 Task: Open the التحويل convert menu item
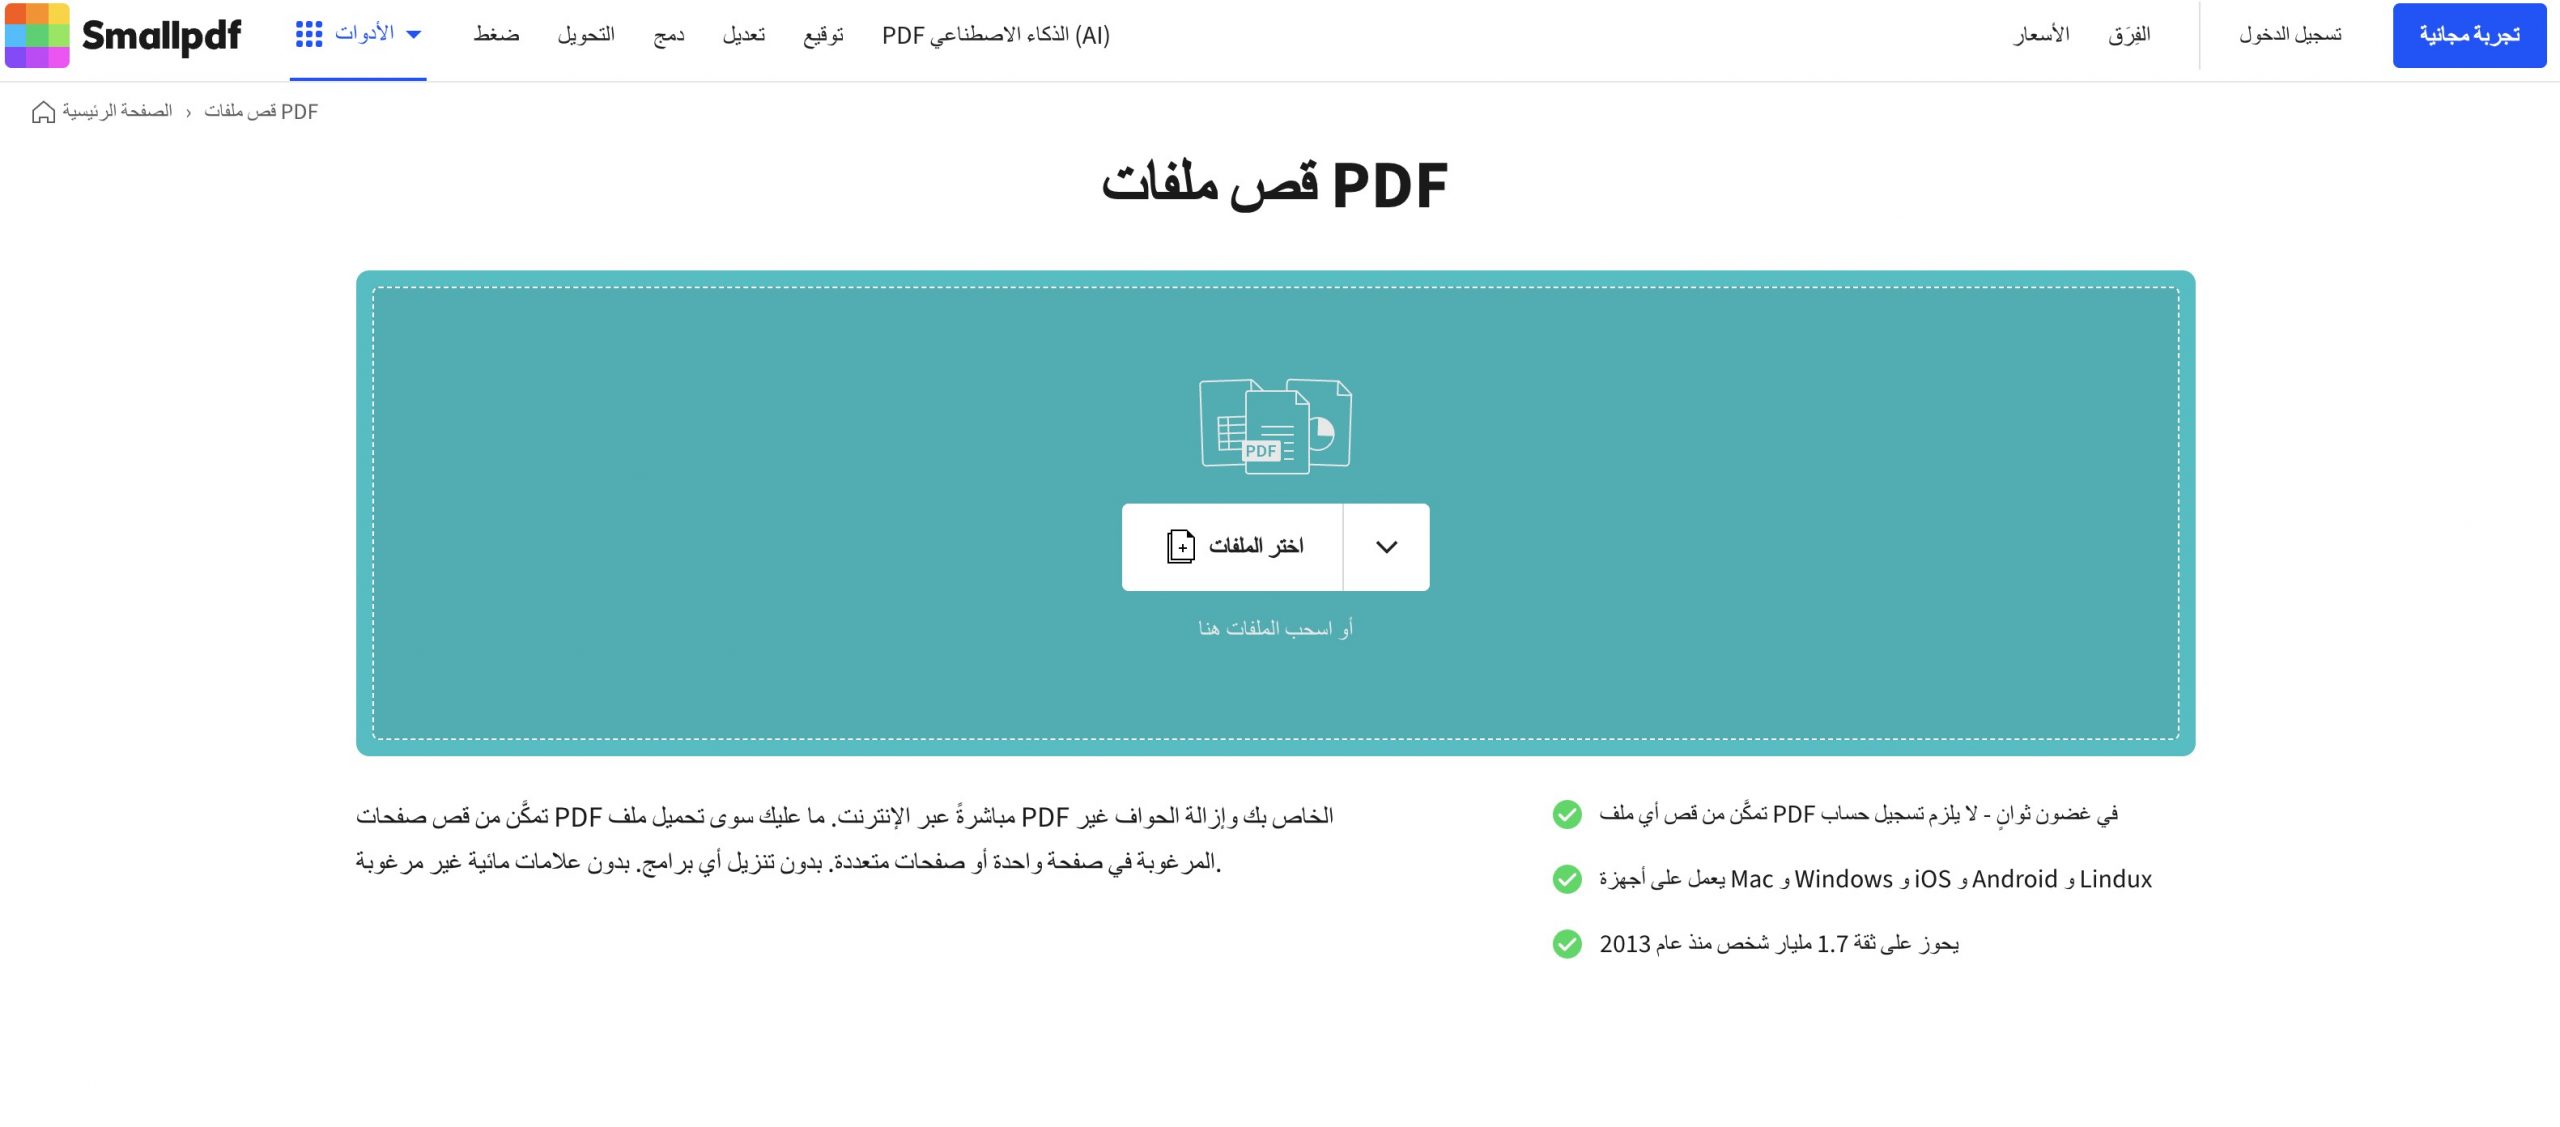click(x=586, y=35)
